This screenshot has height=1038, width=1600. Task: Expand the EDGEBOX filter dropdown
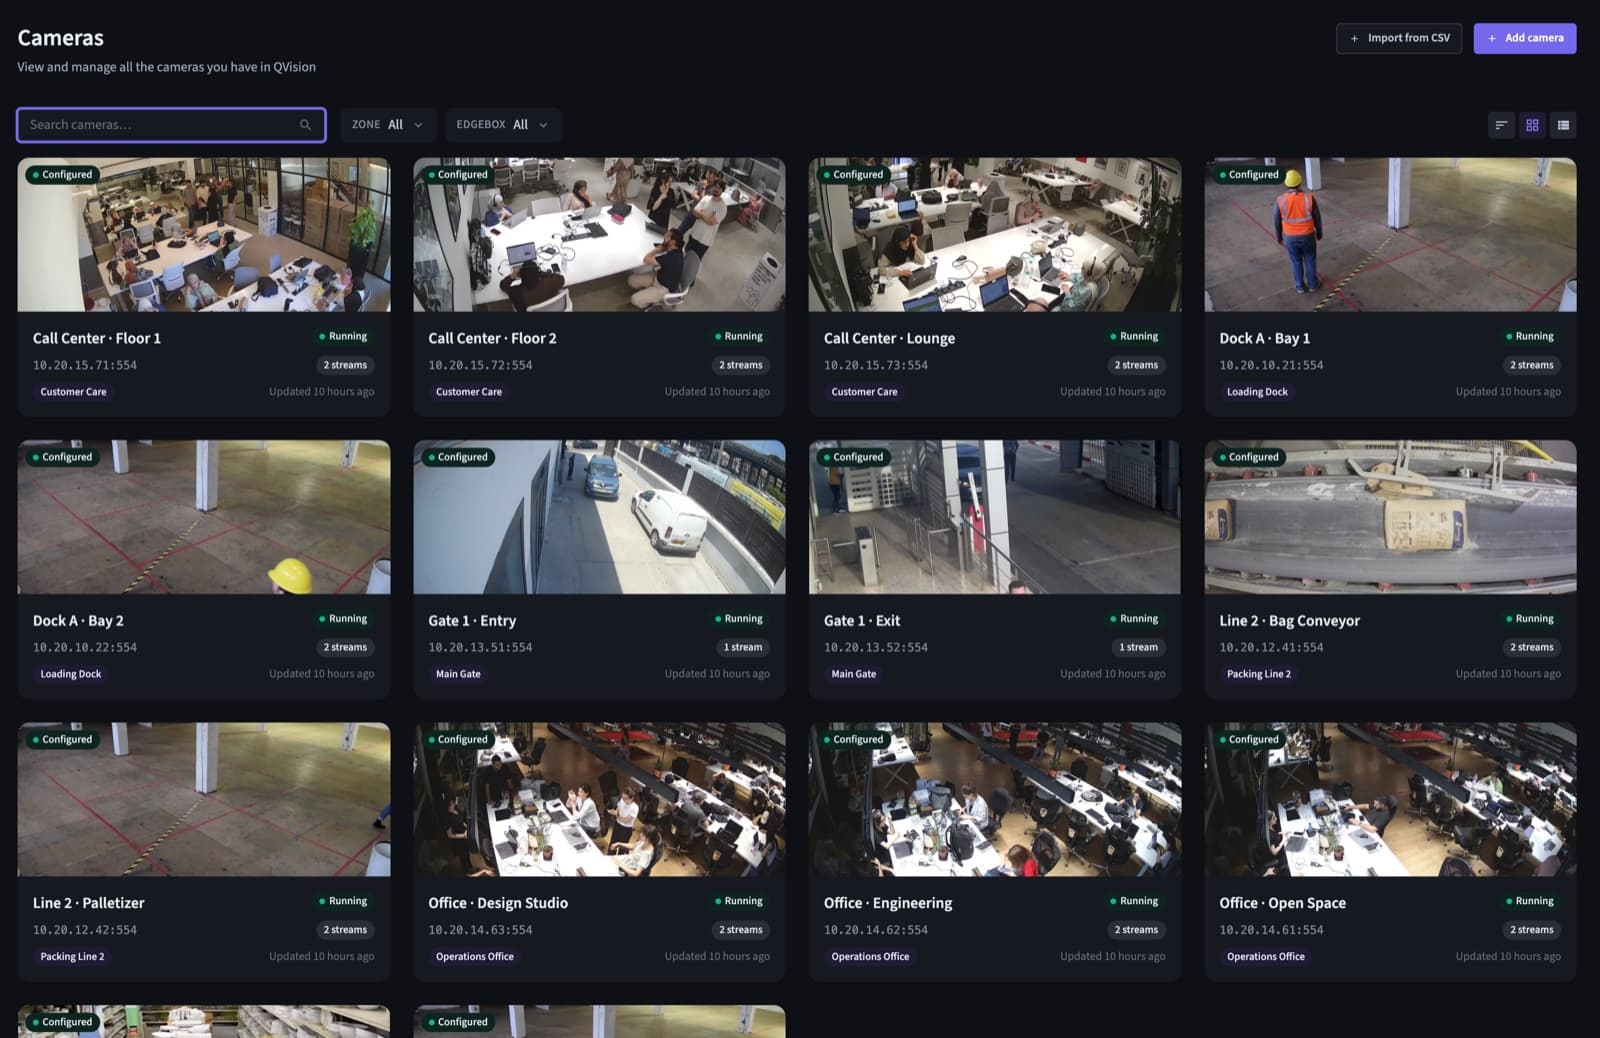tap(503, 125)
